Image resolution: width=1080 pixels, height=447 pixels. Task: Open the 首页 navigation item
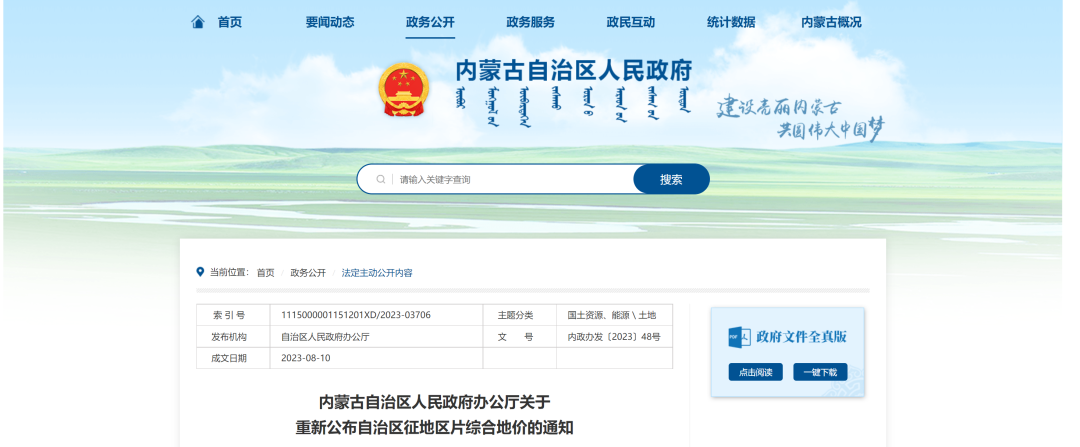(x=230, y=22)
